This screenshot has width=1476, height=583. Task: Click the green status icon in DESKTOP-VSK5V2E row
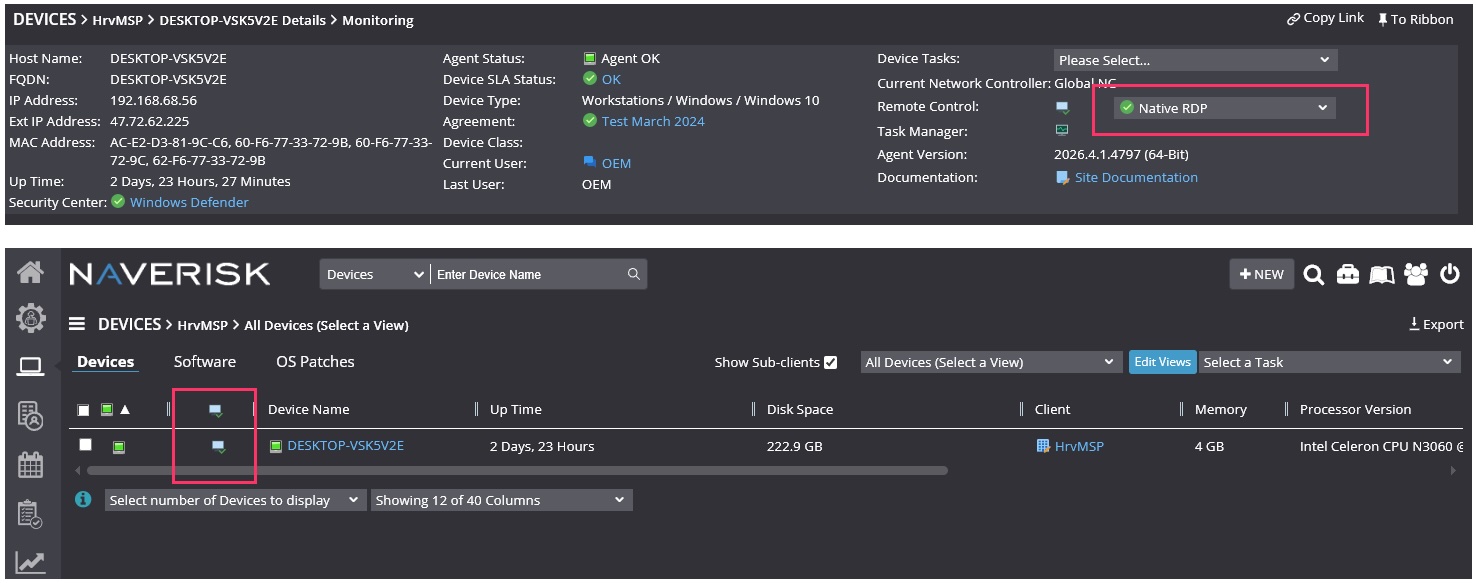pos(118,446)
